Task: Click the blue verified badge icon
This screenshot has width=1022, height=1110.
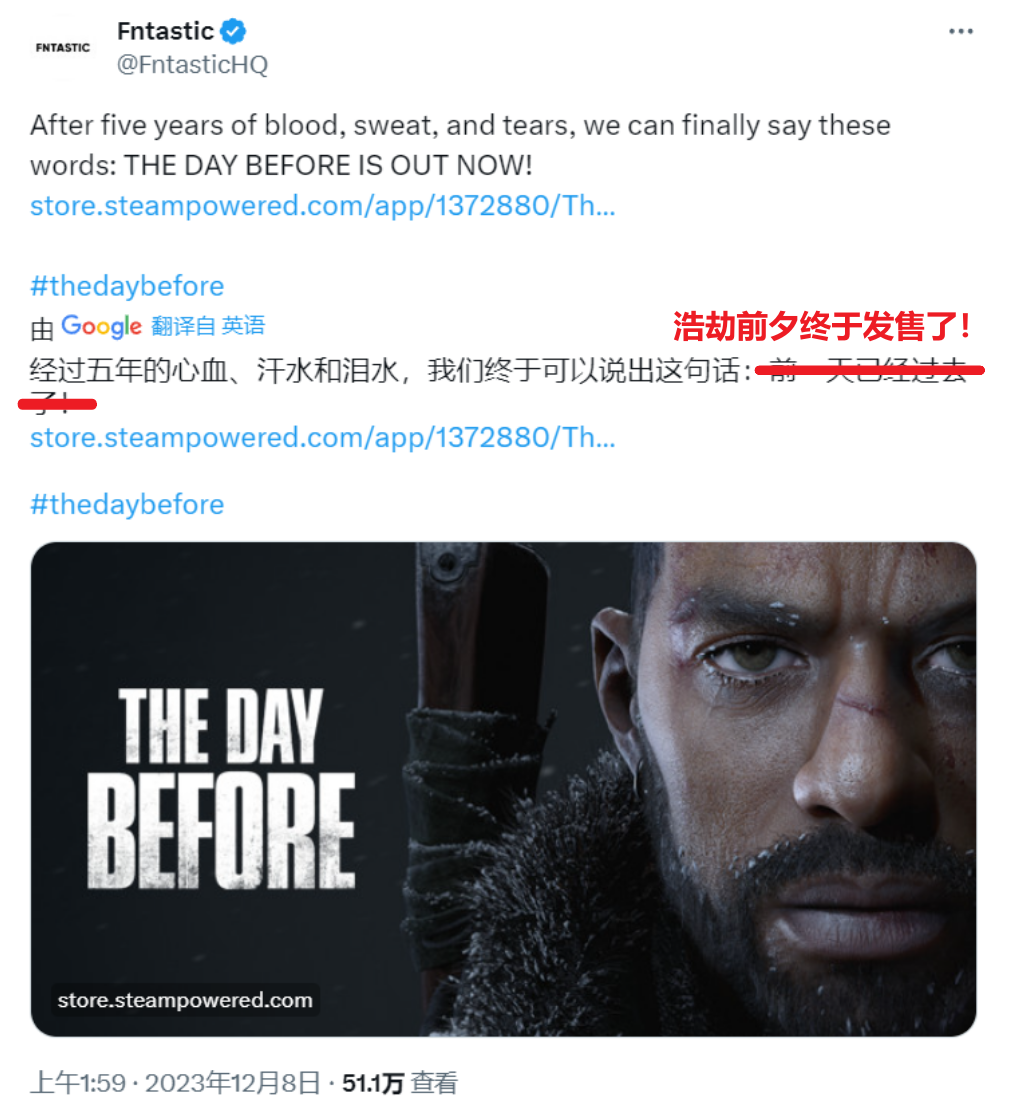Action: 233,32
